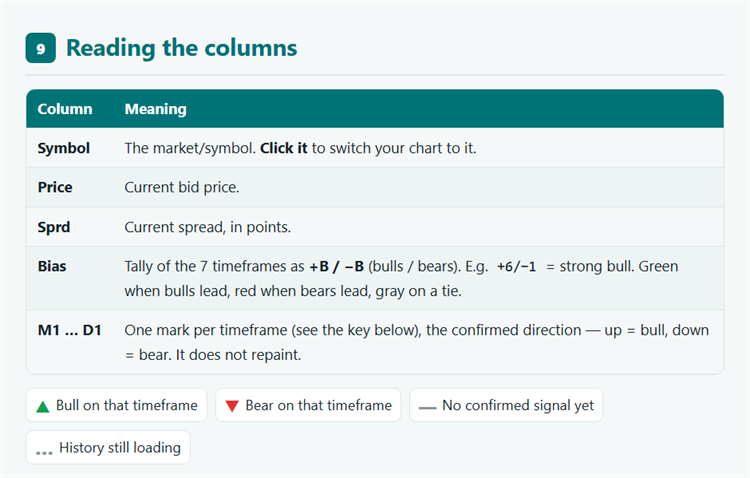This screenshot has width=750, height=478.
Task: Click the +6/−1 code example
Action: click(x=517, y=267)
